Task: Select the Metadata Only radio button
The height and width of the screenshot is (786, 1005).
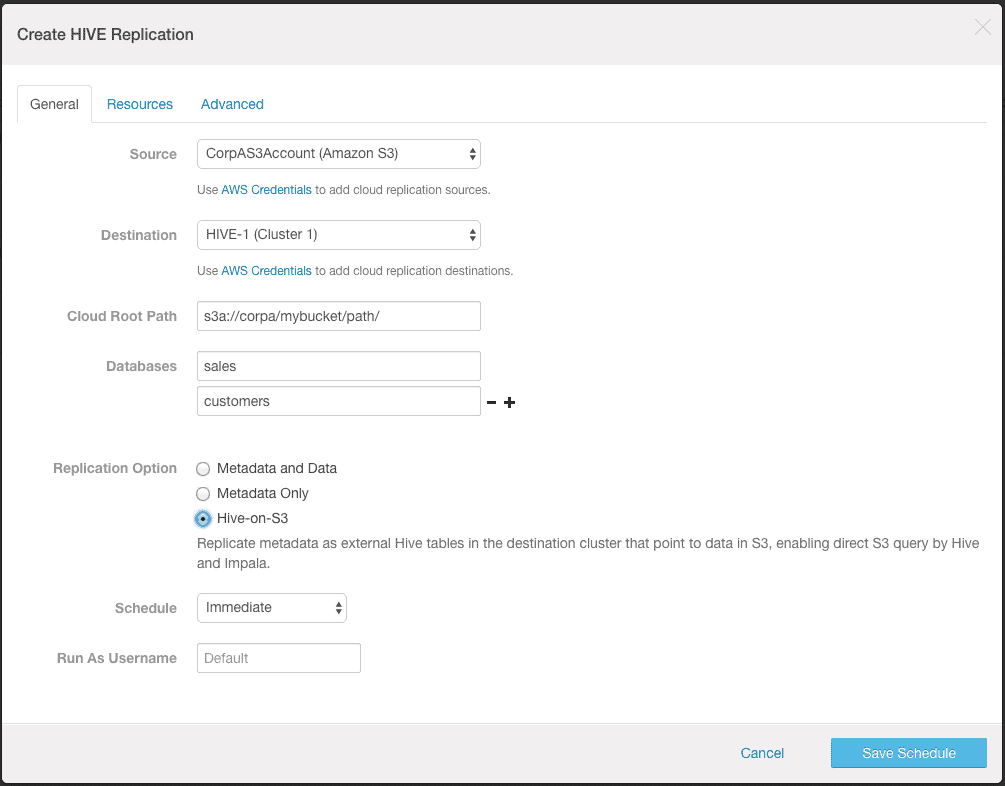Action: 204,494
